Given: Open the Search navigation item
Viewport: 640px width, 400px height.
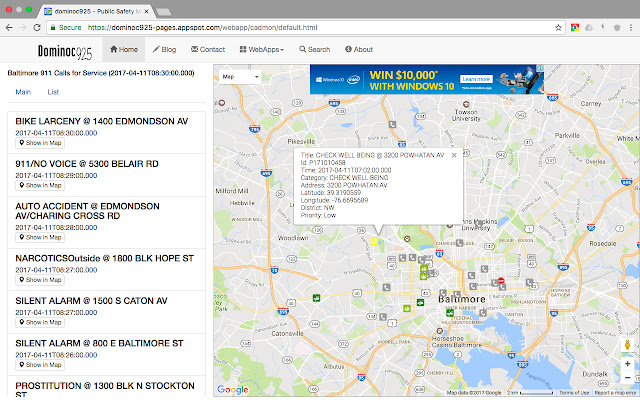Looking at the screenshot, I should [314, 49].
